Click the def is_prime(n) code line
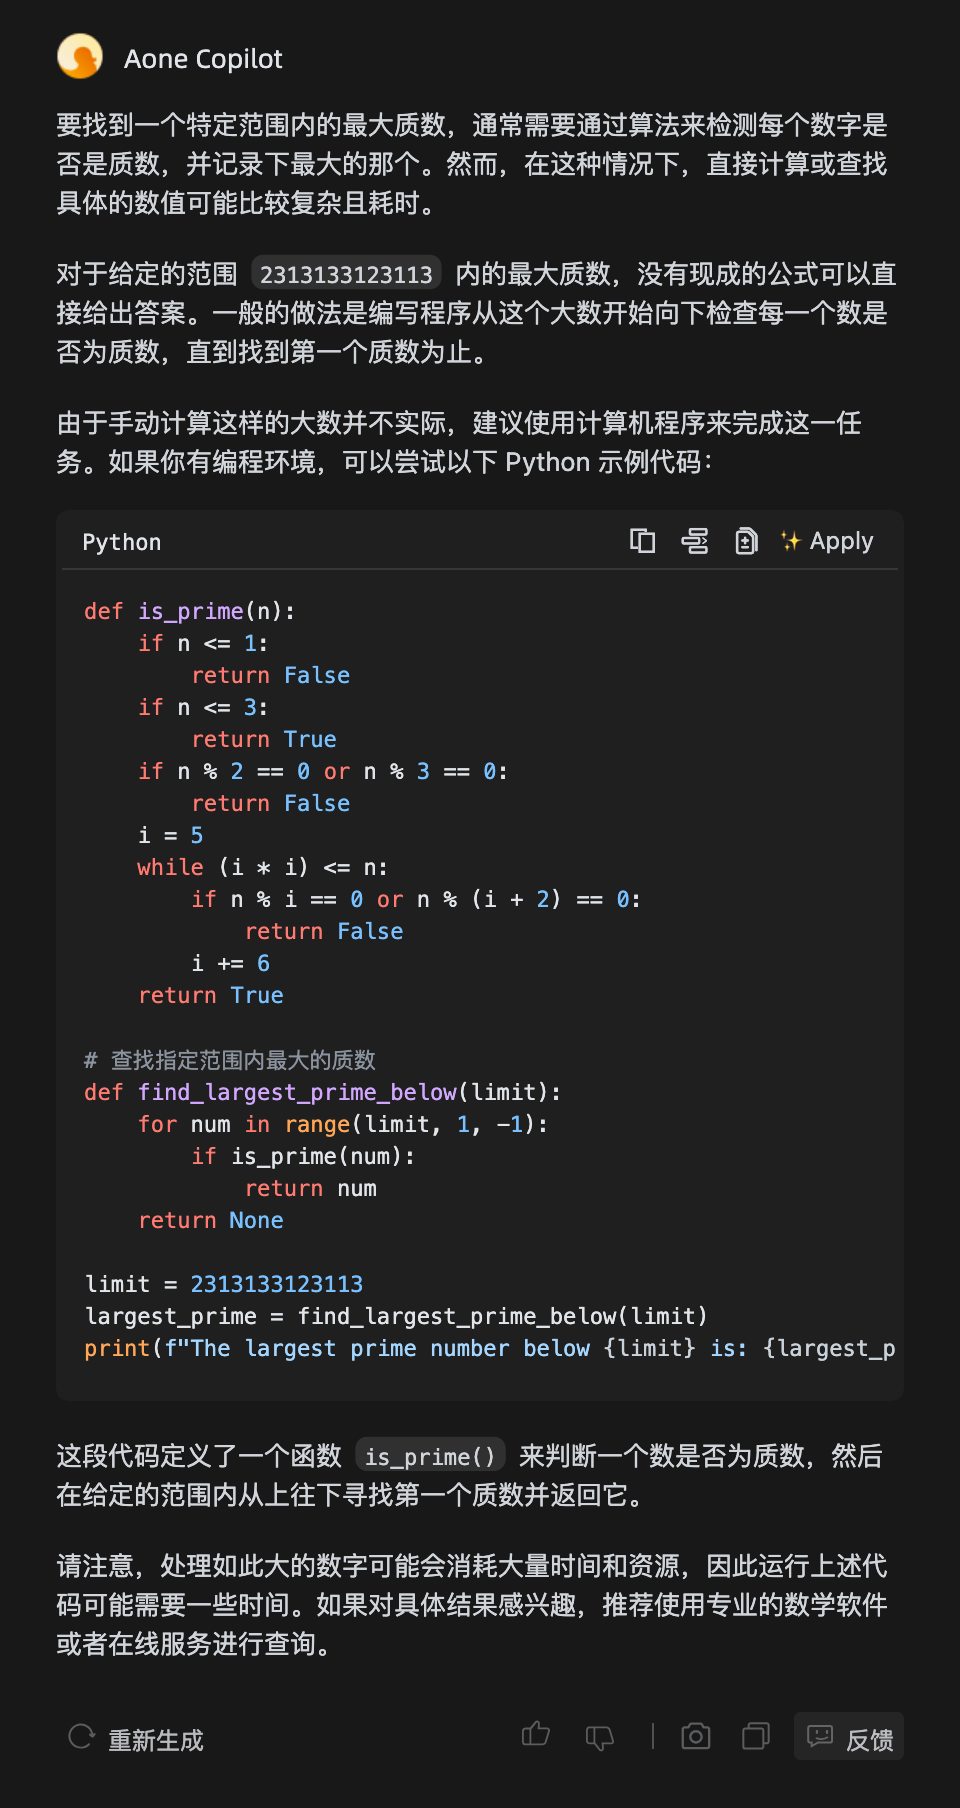Screen dimensions: 960x1808 tap(189, 611)
